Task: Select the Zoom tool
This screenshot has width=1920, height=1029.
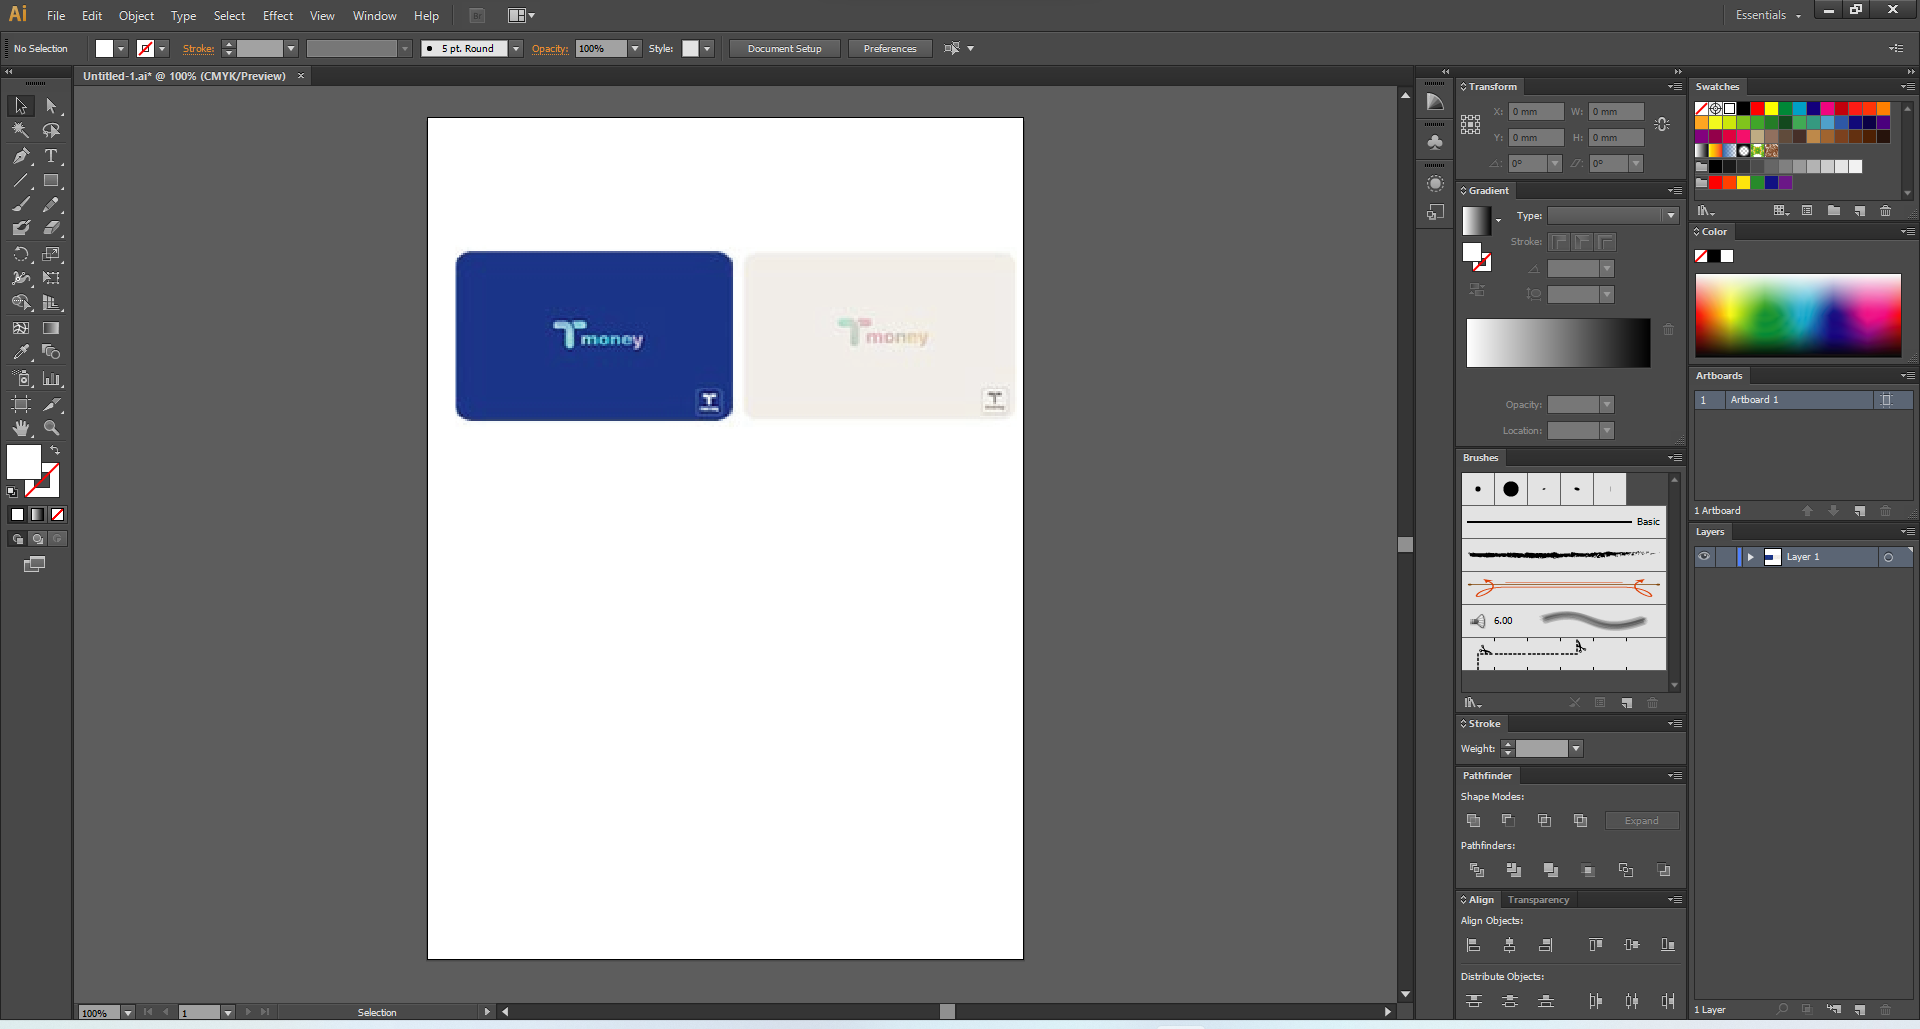Action: pyautogui.click(x=51, y=428)
